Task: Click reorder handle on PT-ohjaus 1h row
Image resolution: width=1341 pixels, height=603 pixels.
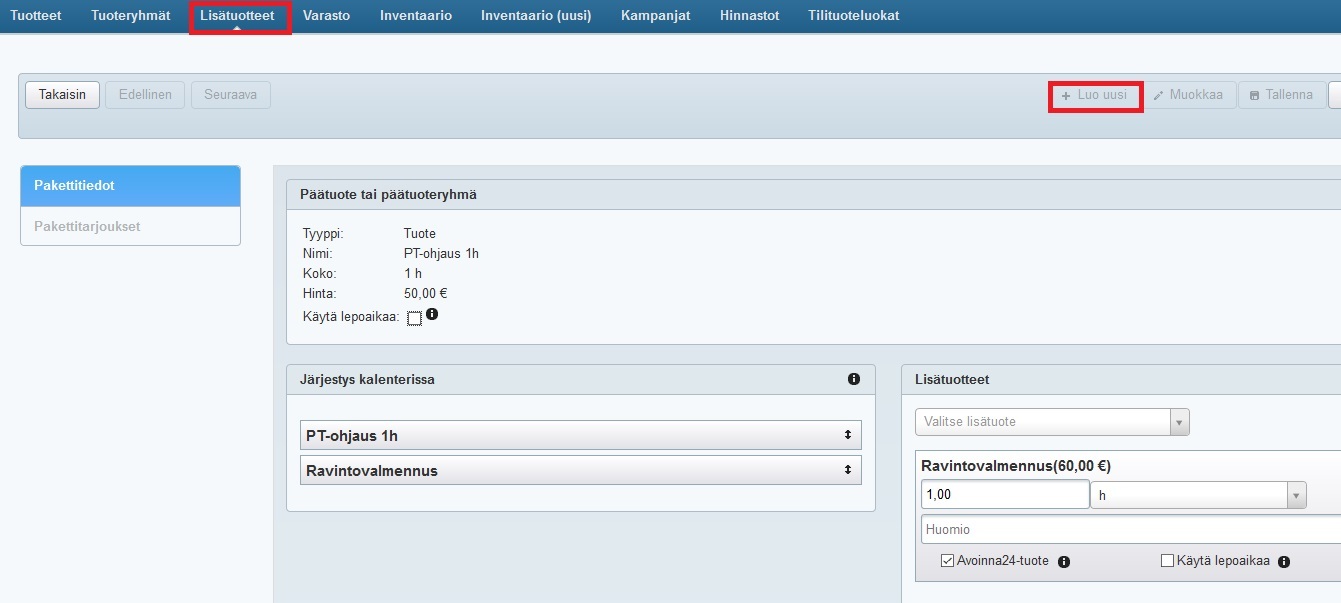Action: click(x=847, y=435)
